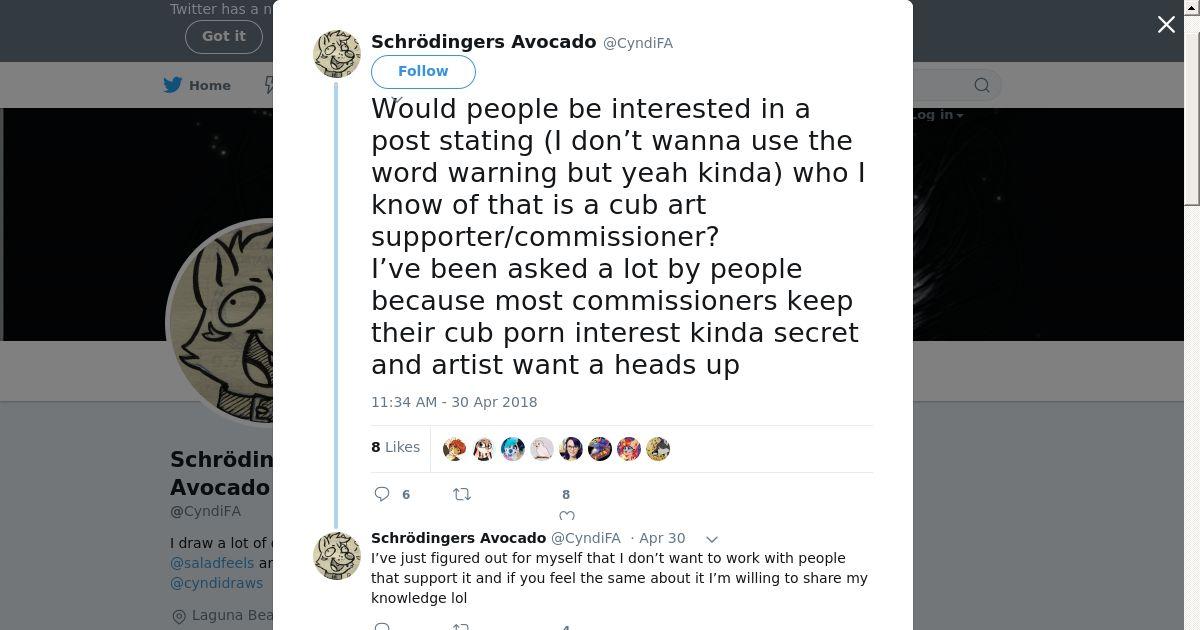The height and width of the screenshot is (630, 1200).
Task: Open the Log in dropdown
Action: tap(936, 115)
